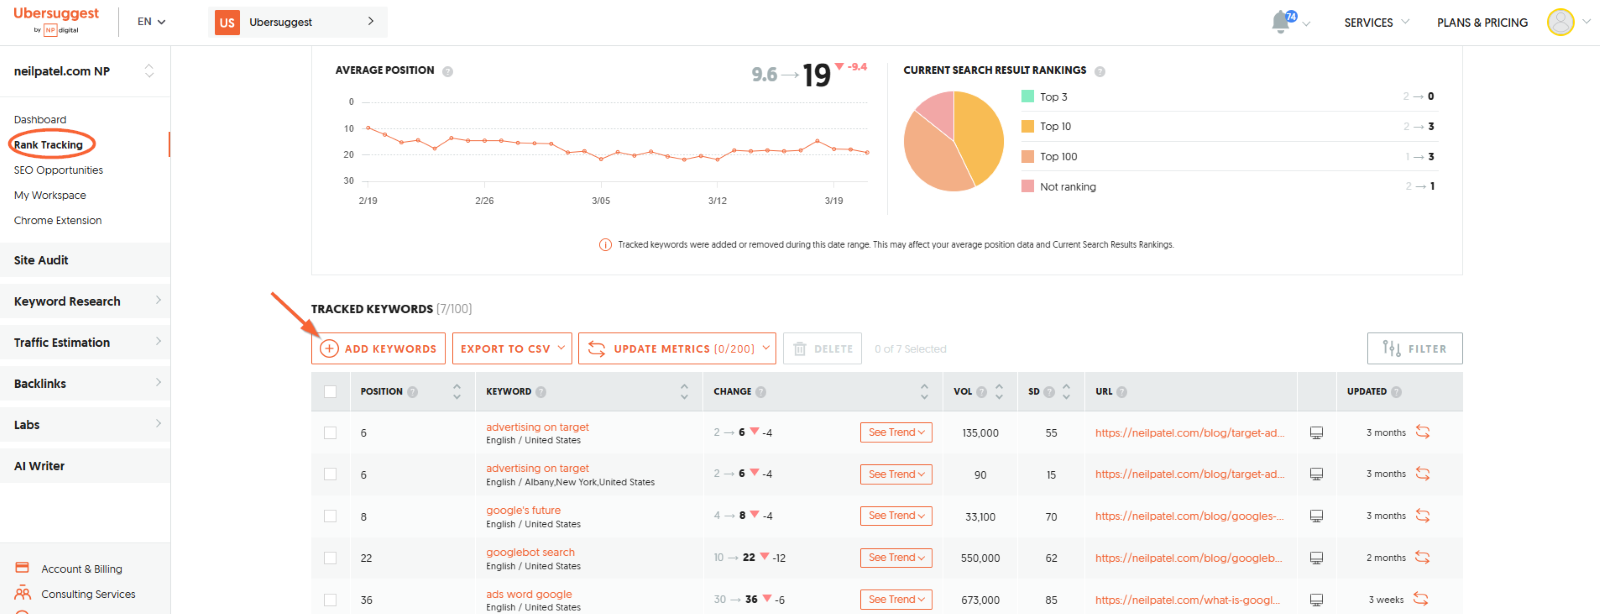Click the Not ranking pink legend swatch

[1027, 186]
